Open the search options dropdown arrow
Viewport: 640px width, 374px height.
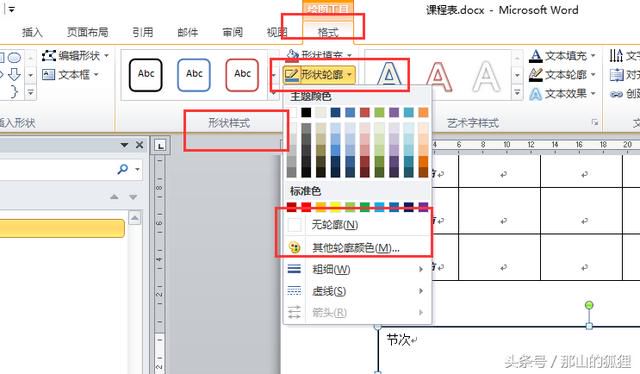tap(138, 169)
